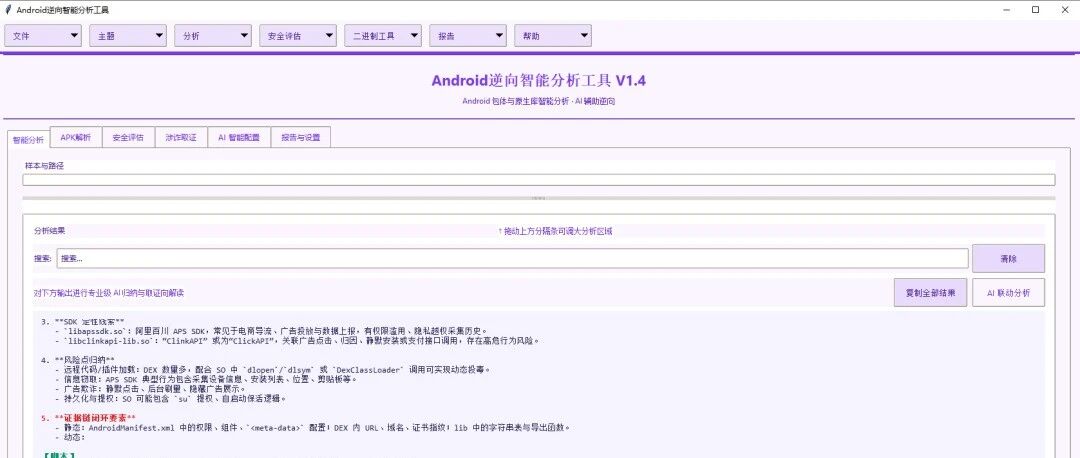1080x458 pixels.
Task: Maximize the window
Action: click(x=1035, y=10)
